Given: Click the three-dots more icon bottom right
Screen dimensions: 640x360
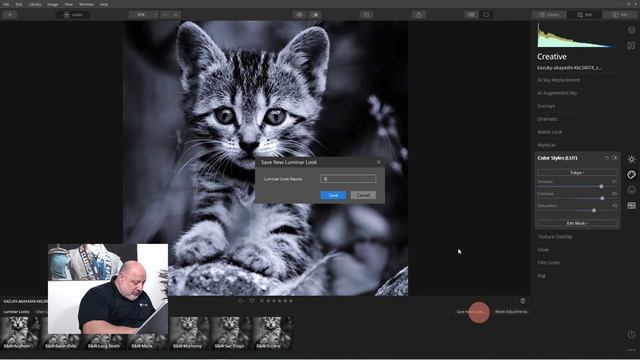Looking at the screenshot, I should [631, 350].
